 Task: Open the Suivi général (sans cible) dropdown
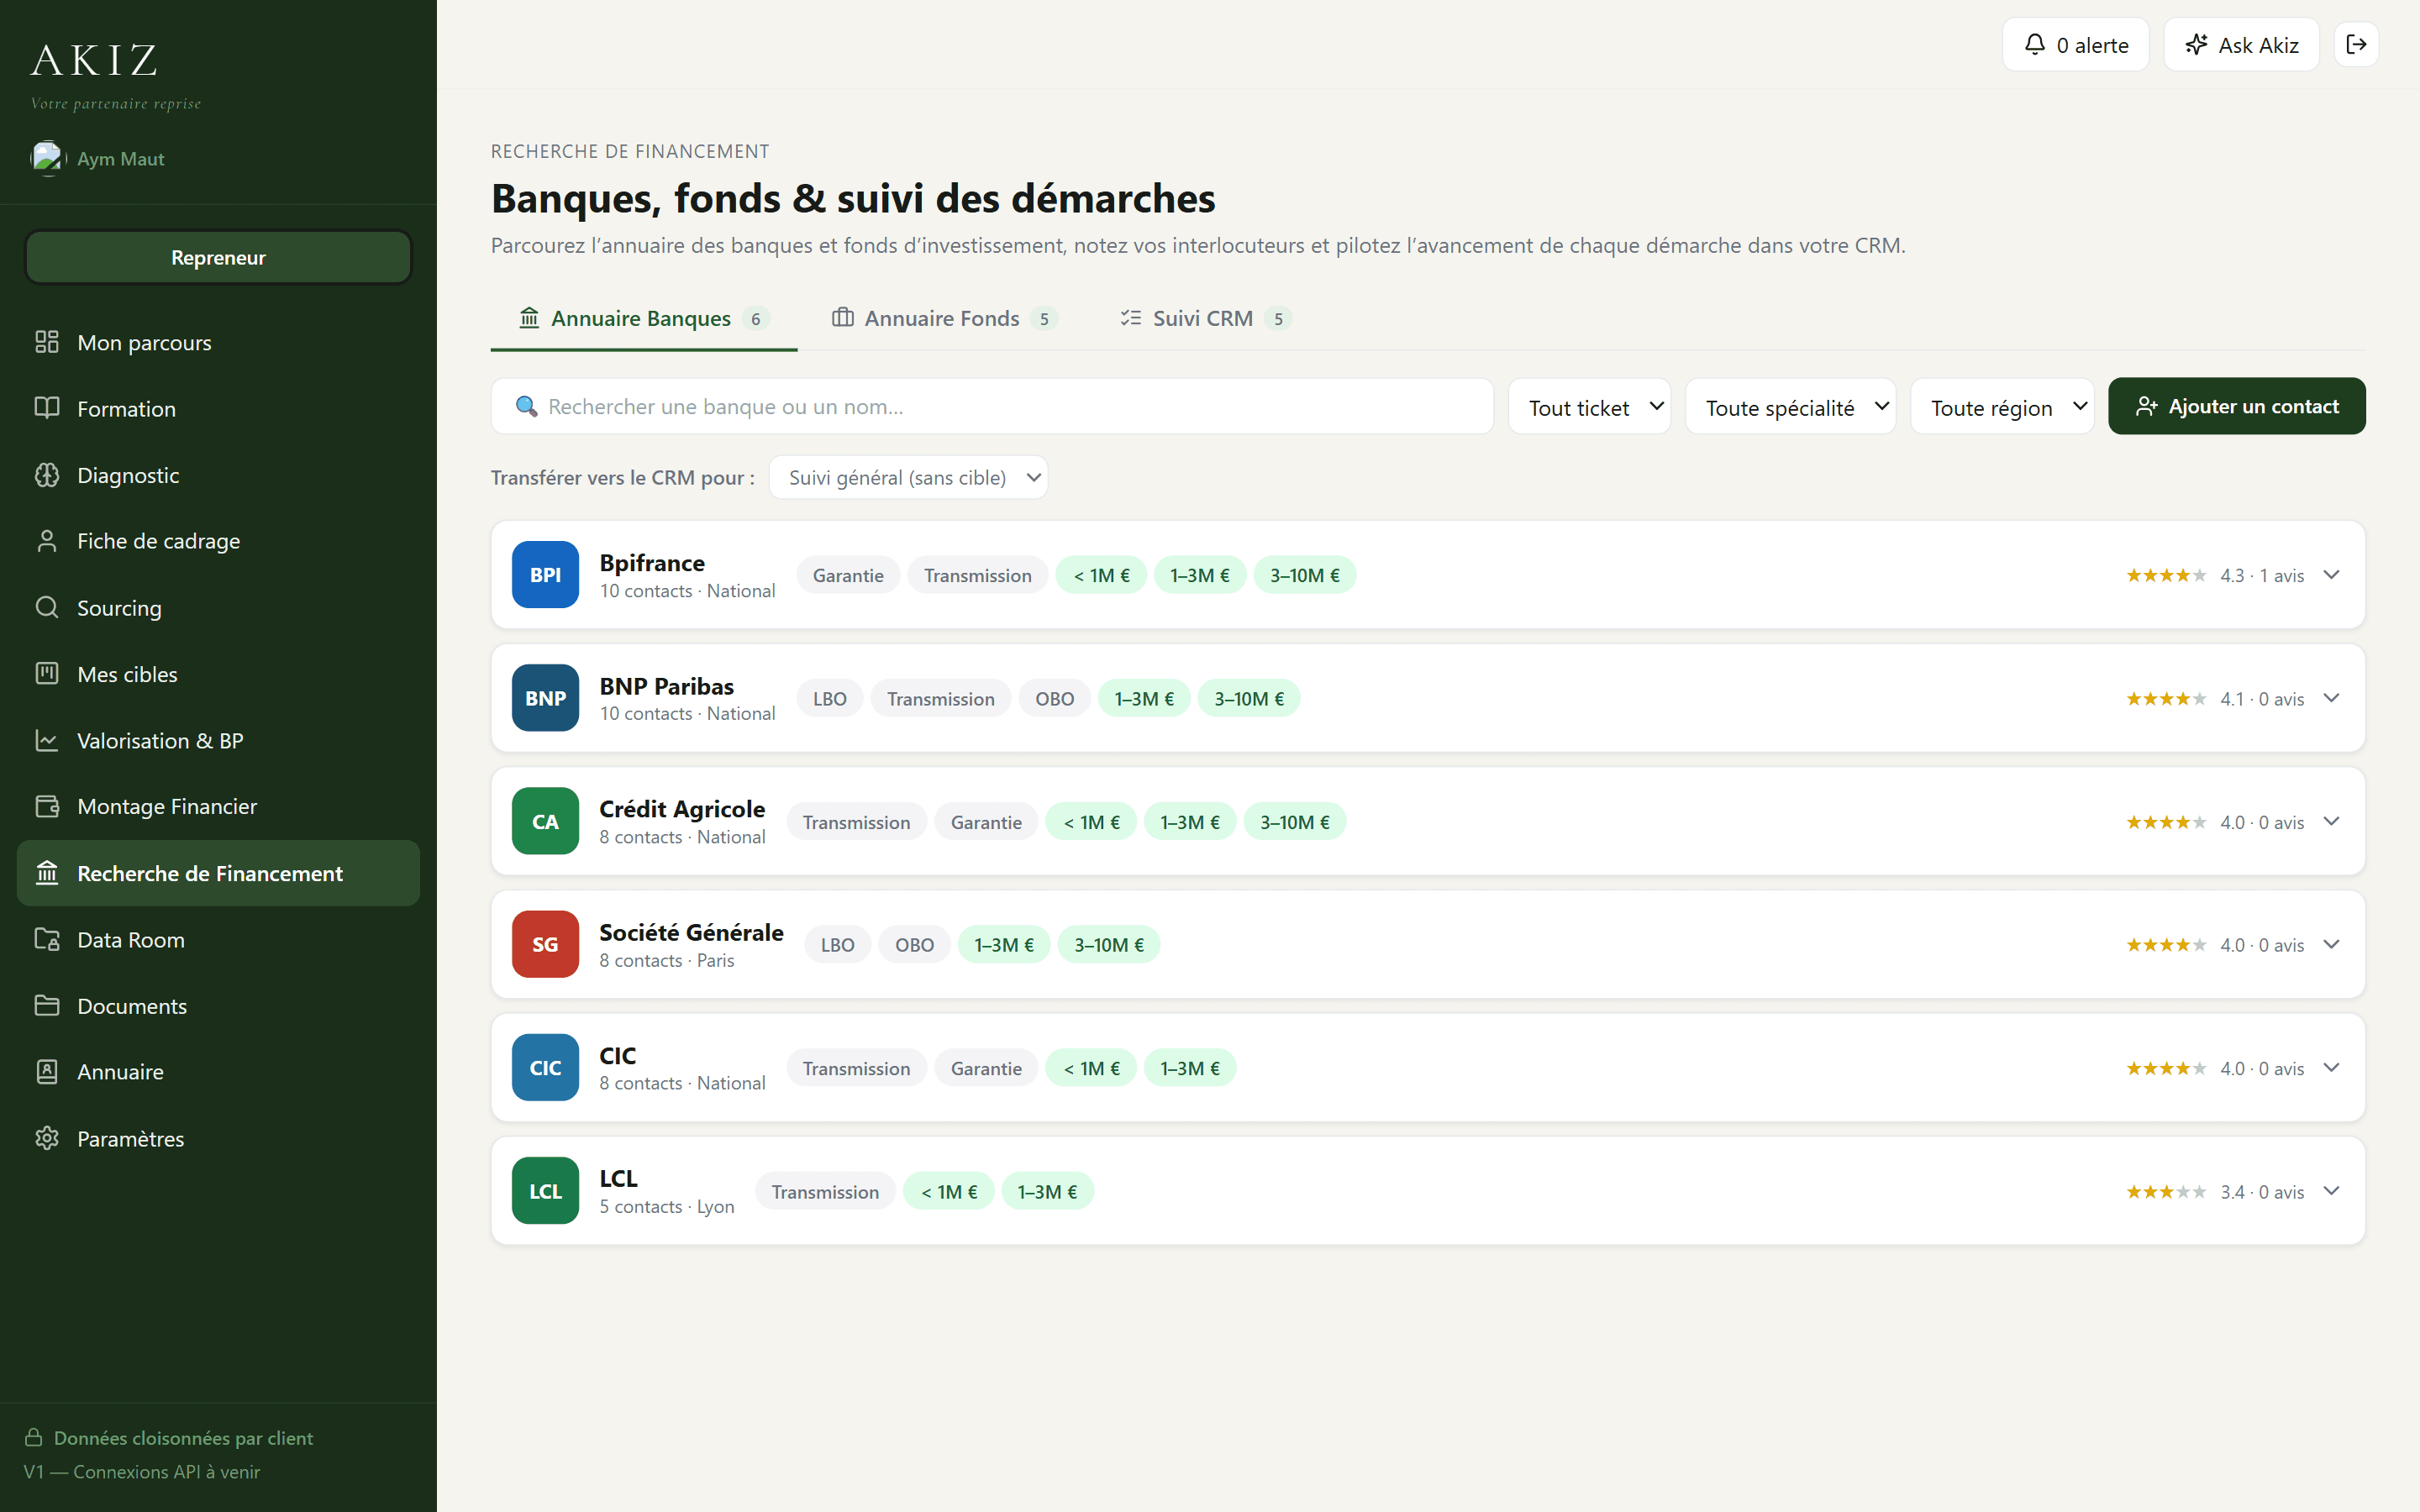(908, 477)
